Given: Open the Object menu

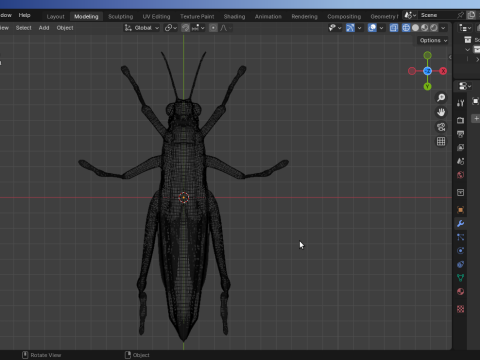Looking at the screenshot, I should point(65,28).
